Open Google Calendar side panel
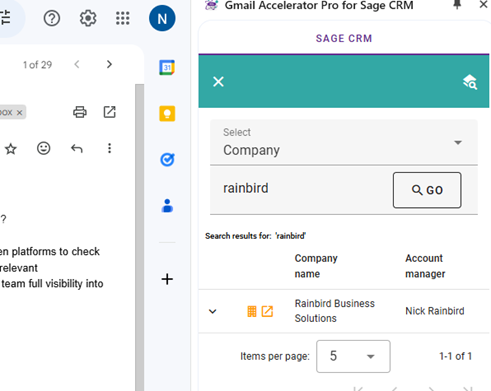Viewport: 491px width, 391px height. tap(167, 68)
